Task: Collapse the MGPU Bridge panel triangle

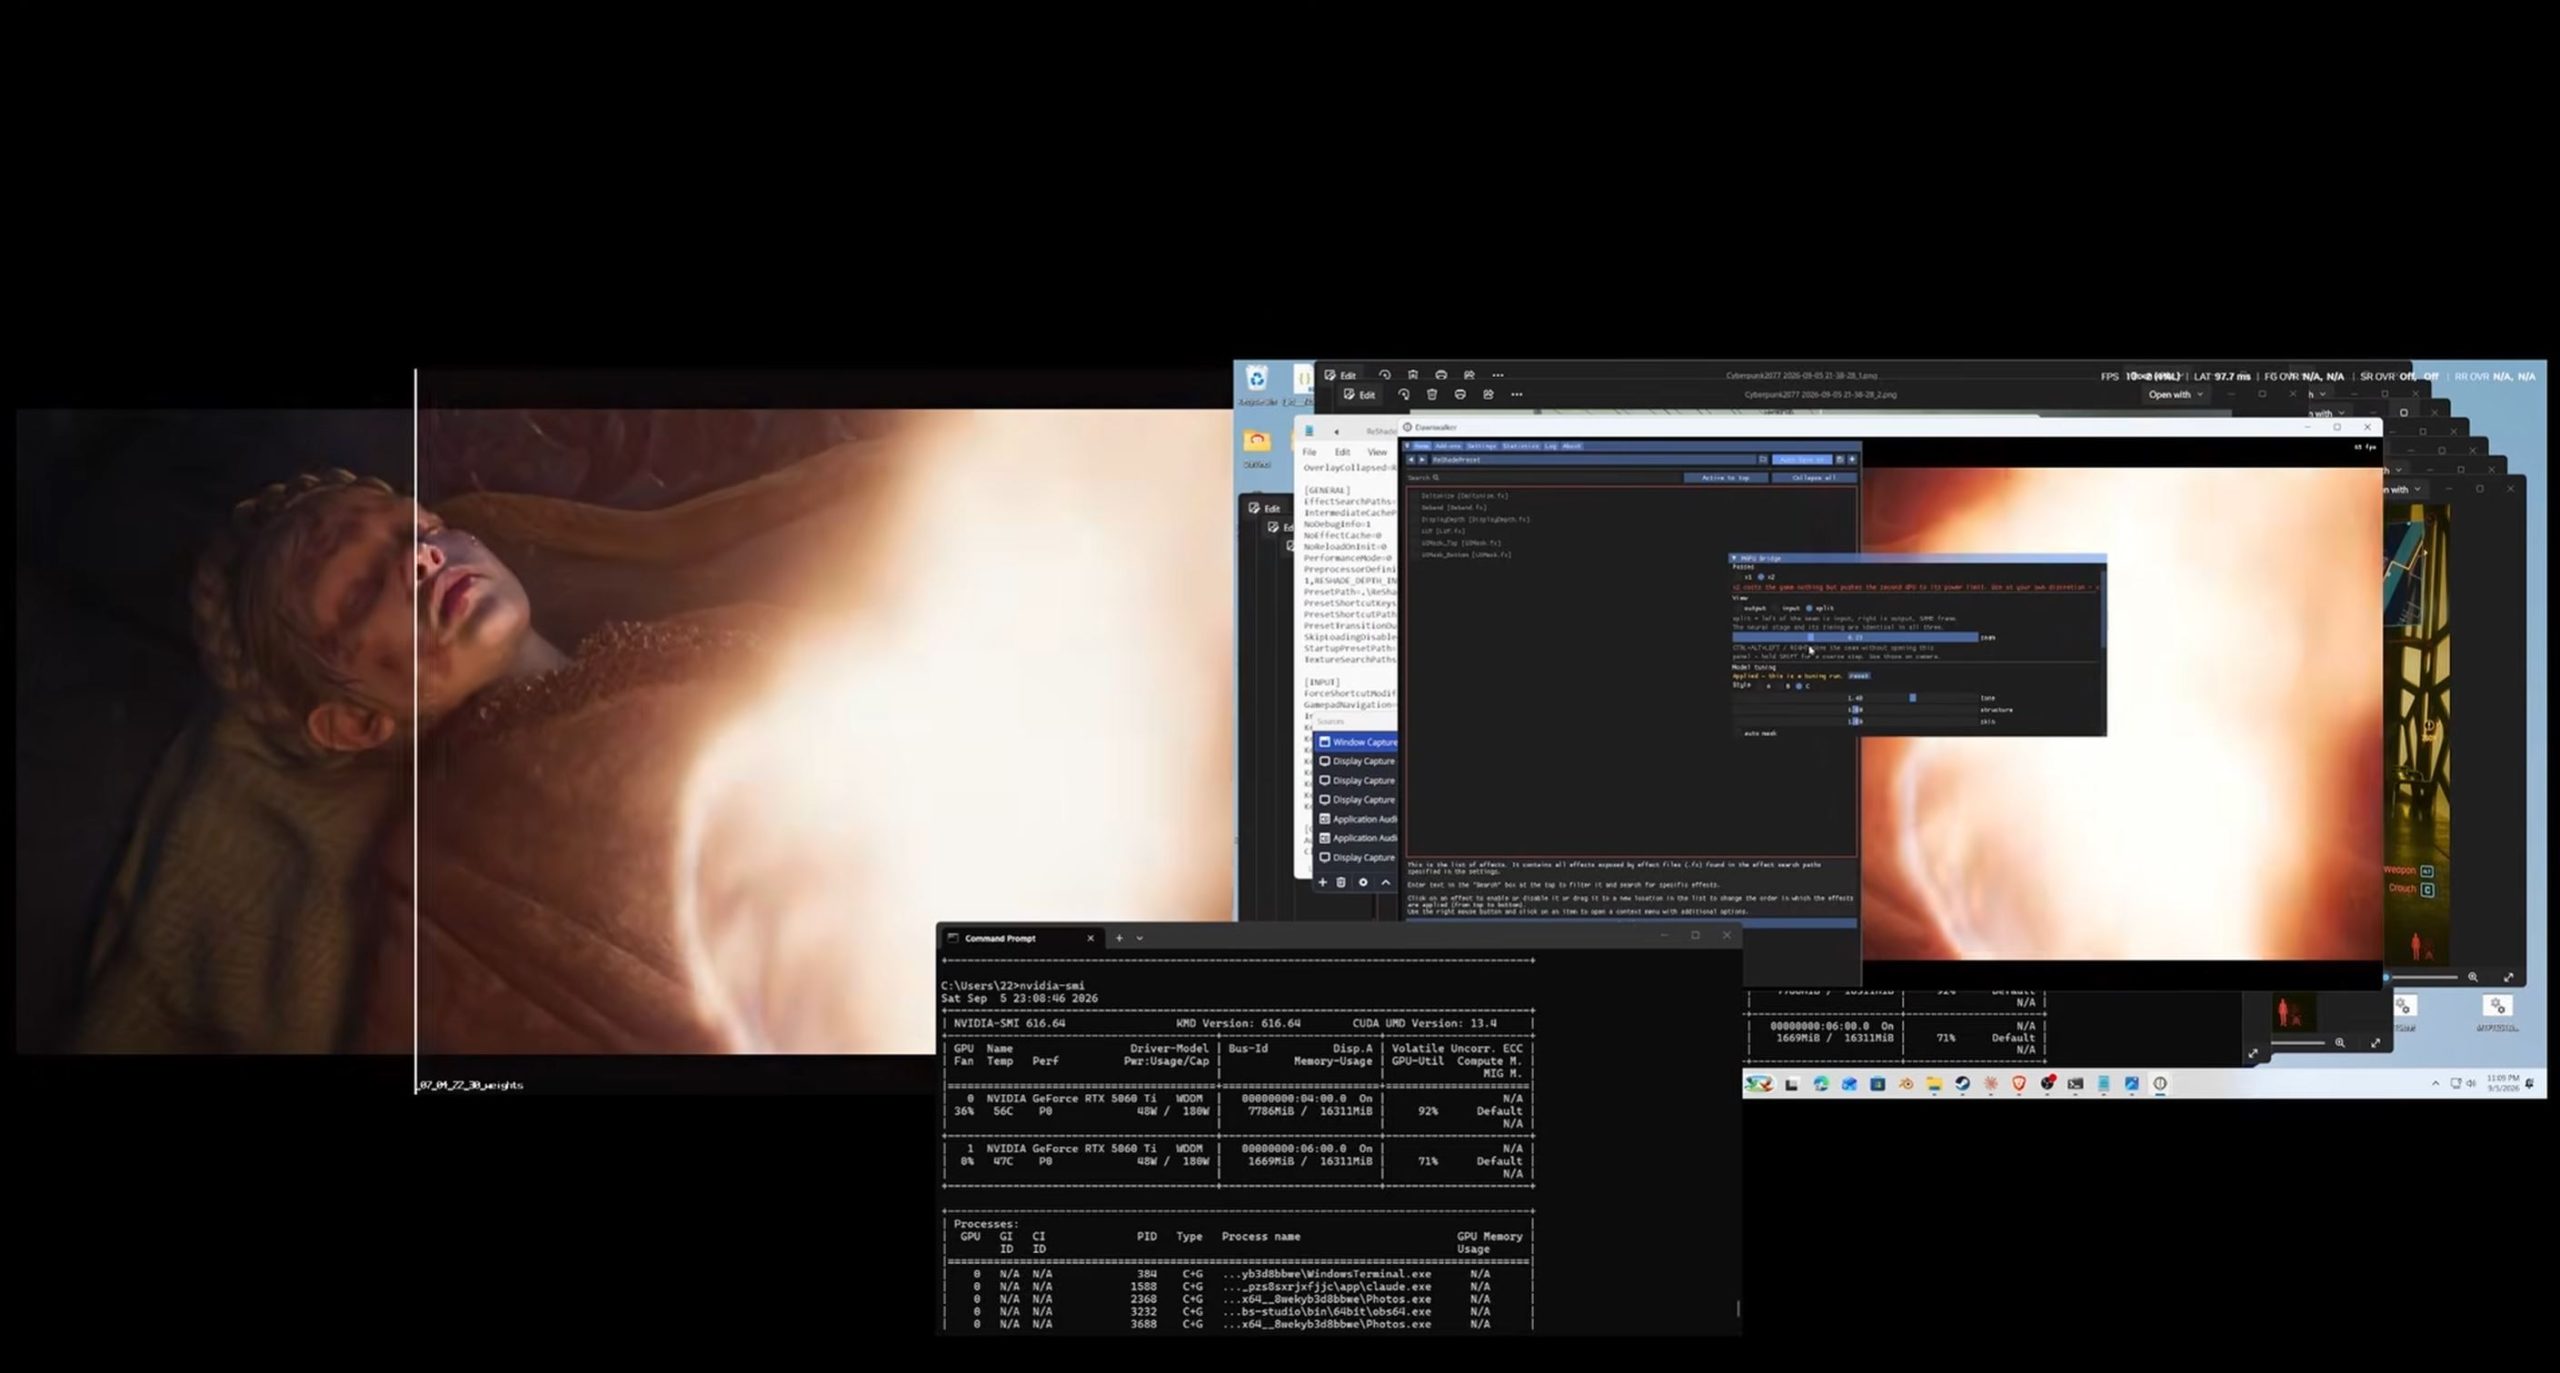Action: [1734, 558]
